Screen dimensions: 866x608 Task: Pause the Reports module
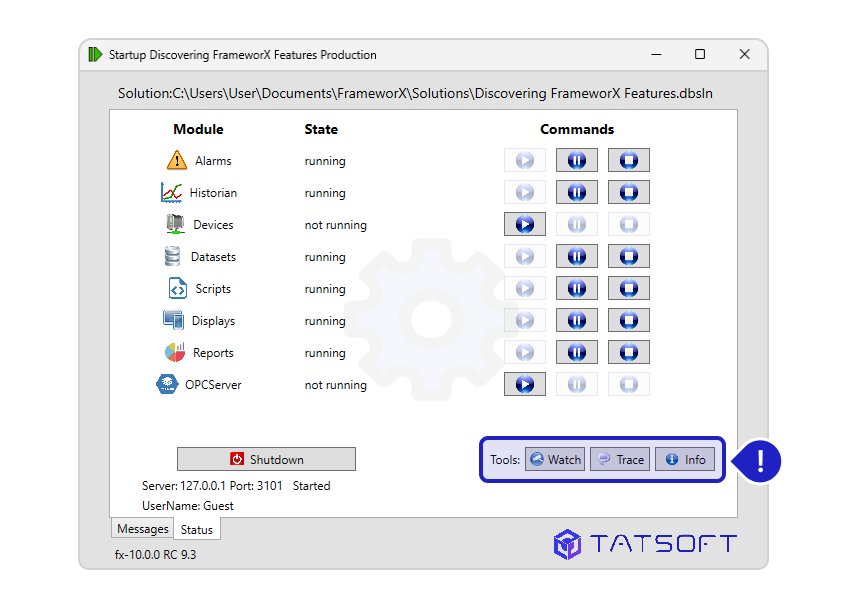(577, 353)
